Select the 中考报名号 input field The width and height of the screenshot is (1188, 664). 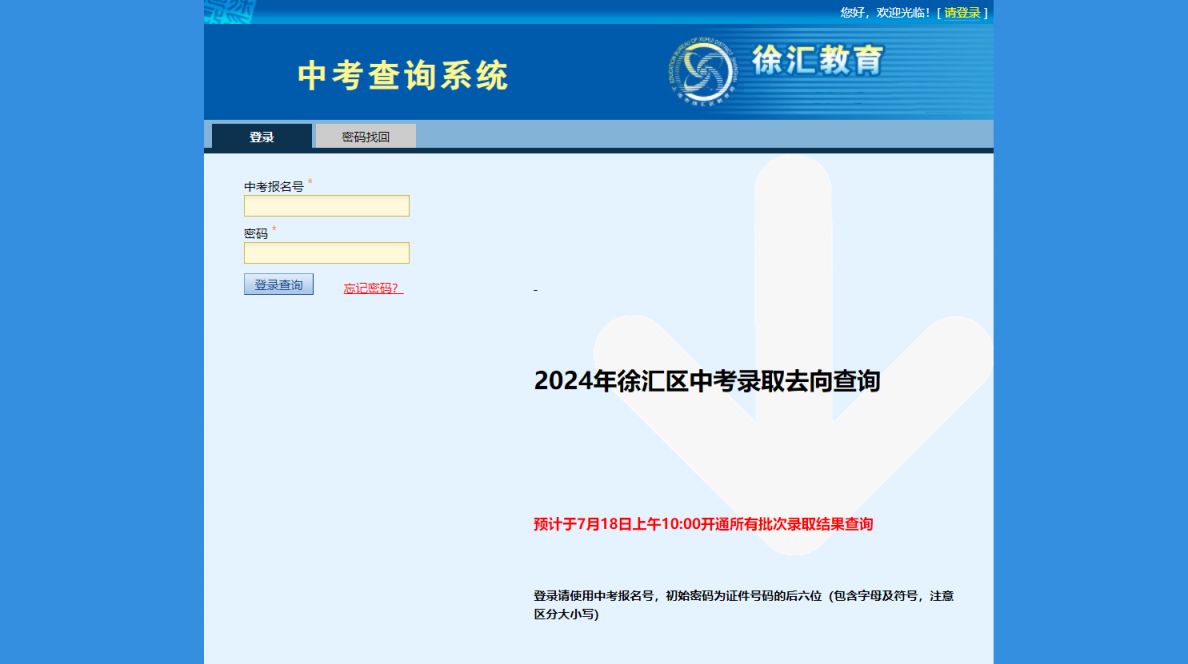point(327,205)
